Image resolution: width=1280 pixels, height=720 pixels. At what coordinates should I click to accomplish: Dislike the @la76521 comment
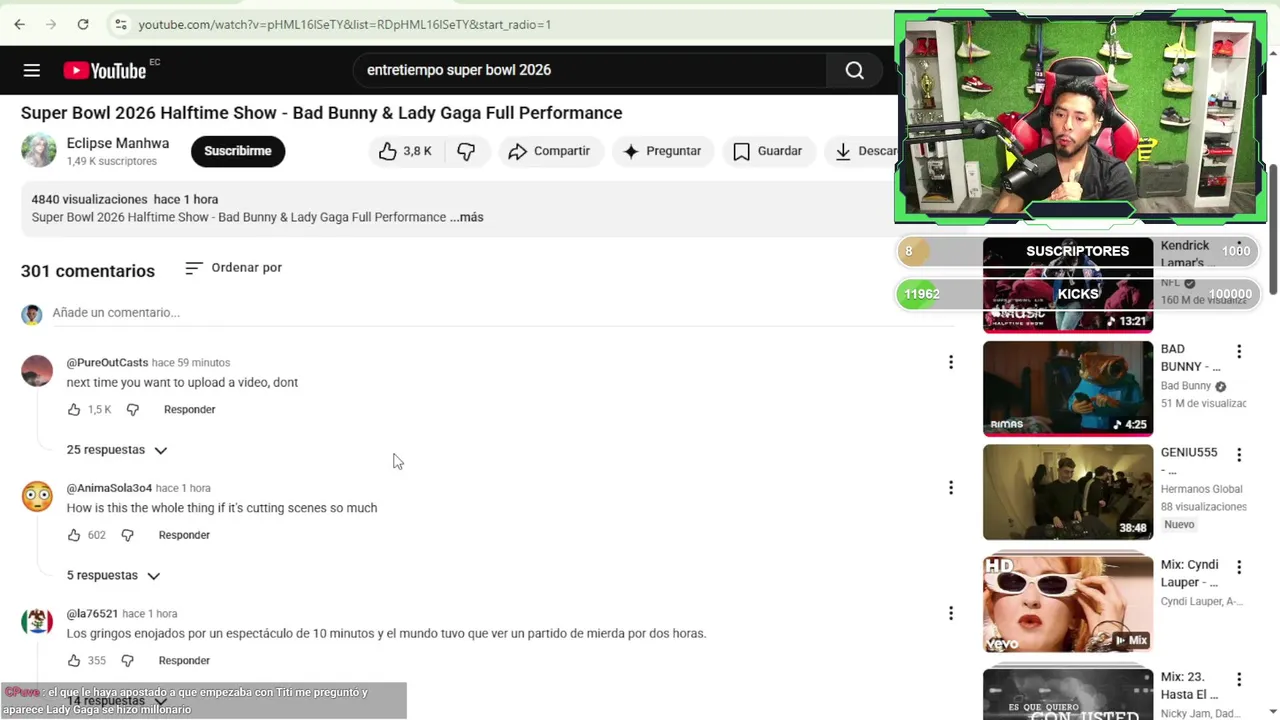[x=127, y=661]
